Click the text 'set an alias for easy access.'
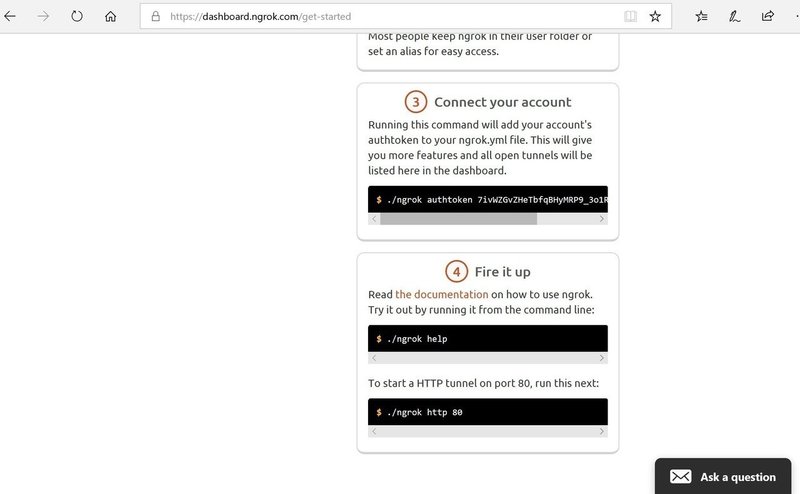This screenshot has width=800, height=494. [433, 51]
